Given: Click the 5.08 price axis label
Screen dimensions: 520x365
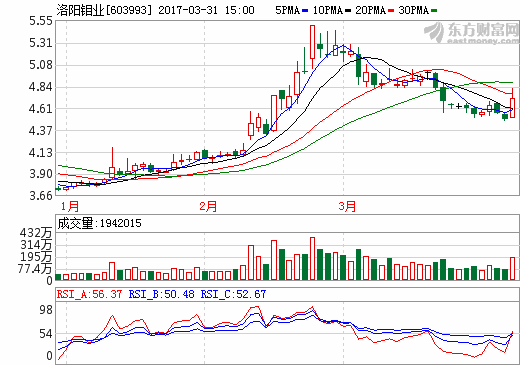Looking at the screenshot, I should tap(41, 65).
